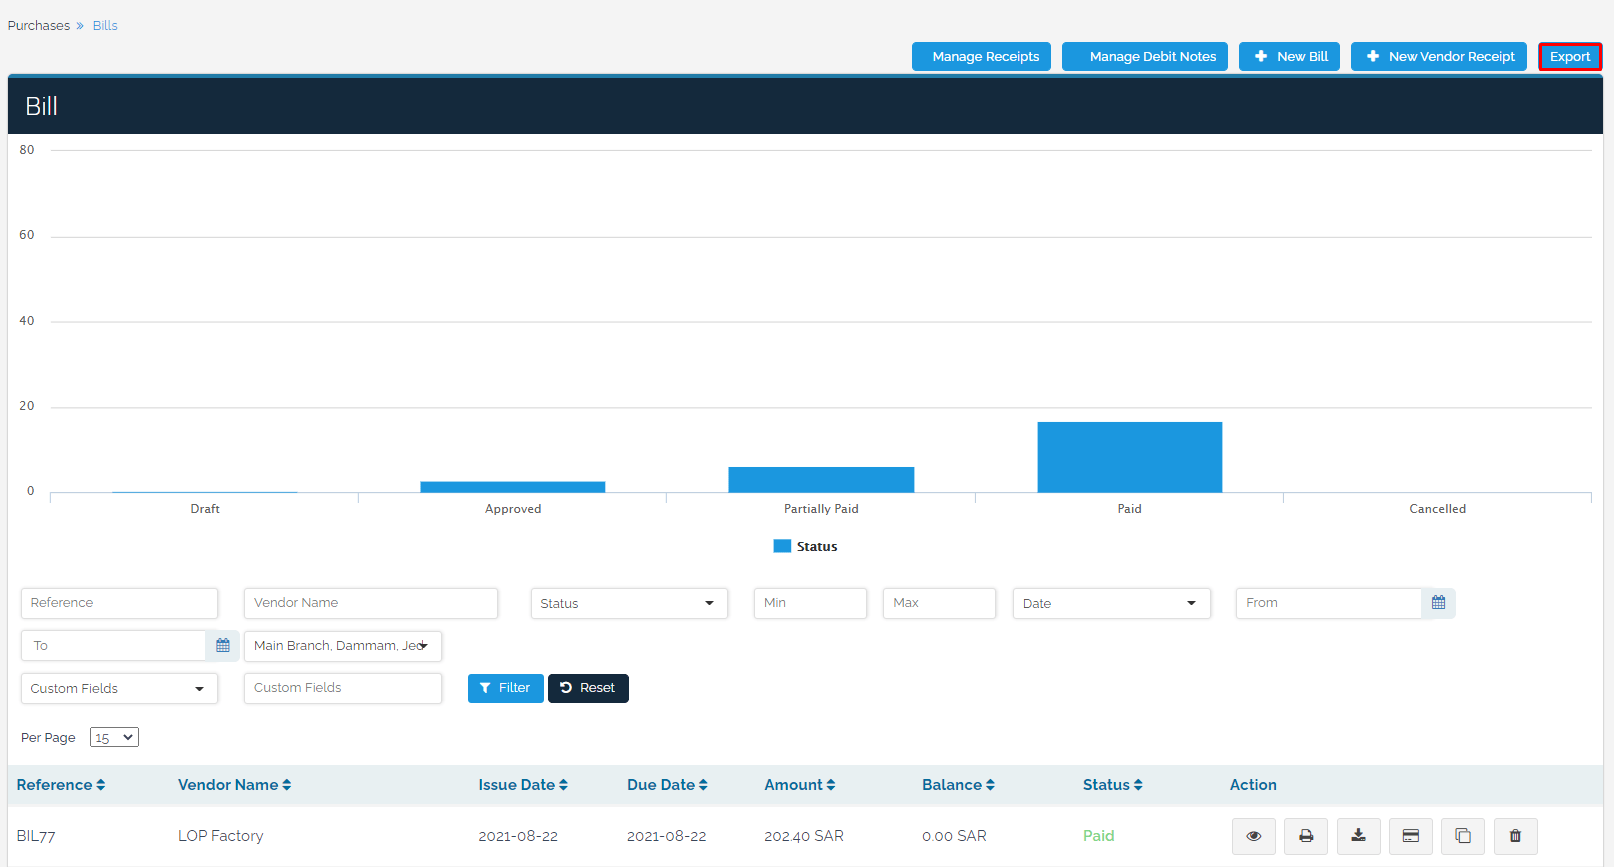Viewport: 1614px width, 867px height.
Task: Click the Paid bar in the chart
Action: [x=1130, y=457]
